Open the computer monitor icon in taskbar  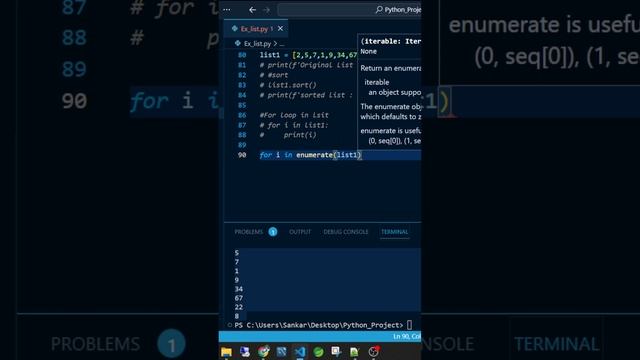tap(245, 351)
